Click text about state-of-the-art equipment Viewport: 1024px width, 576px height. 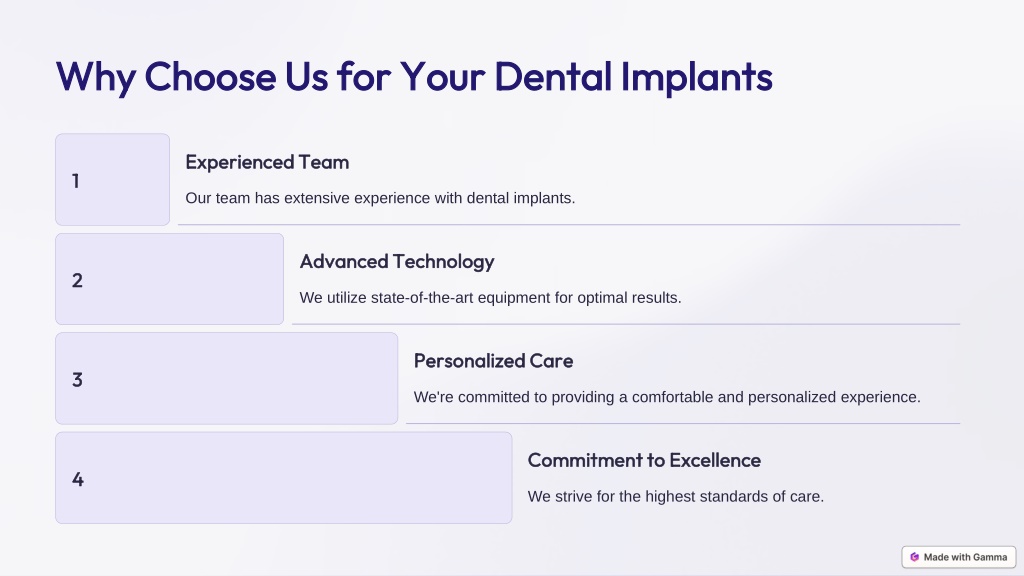(x=490, y=298)
